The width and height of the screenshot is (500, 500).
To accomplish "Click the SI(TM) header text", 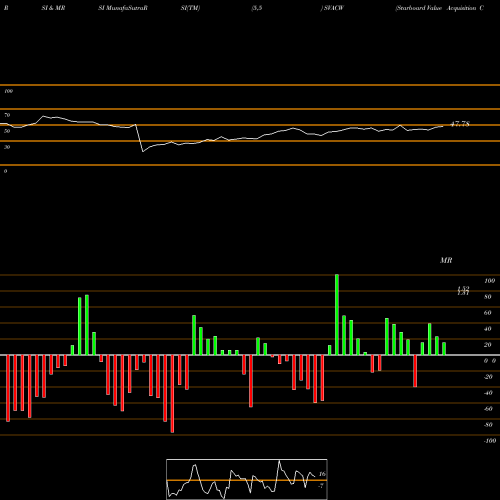I will pyautogui.click(x=190, y=8).
